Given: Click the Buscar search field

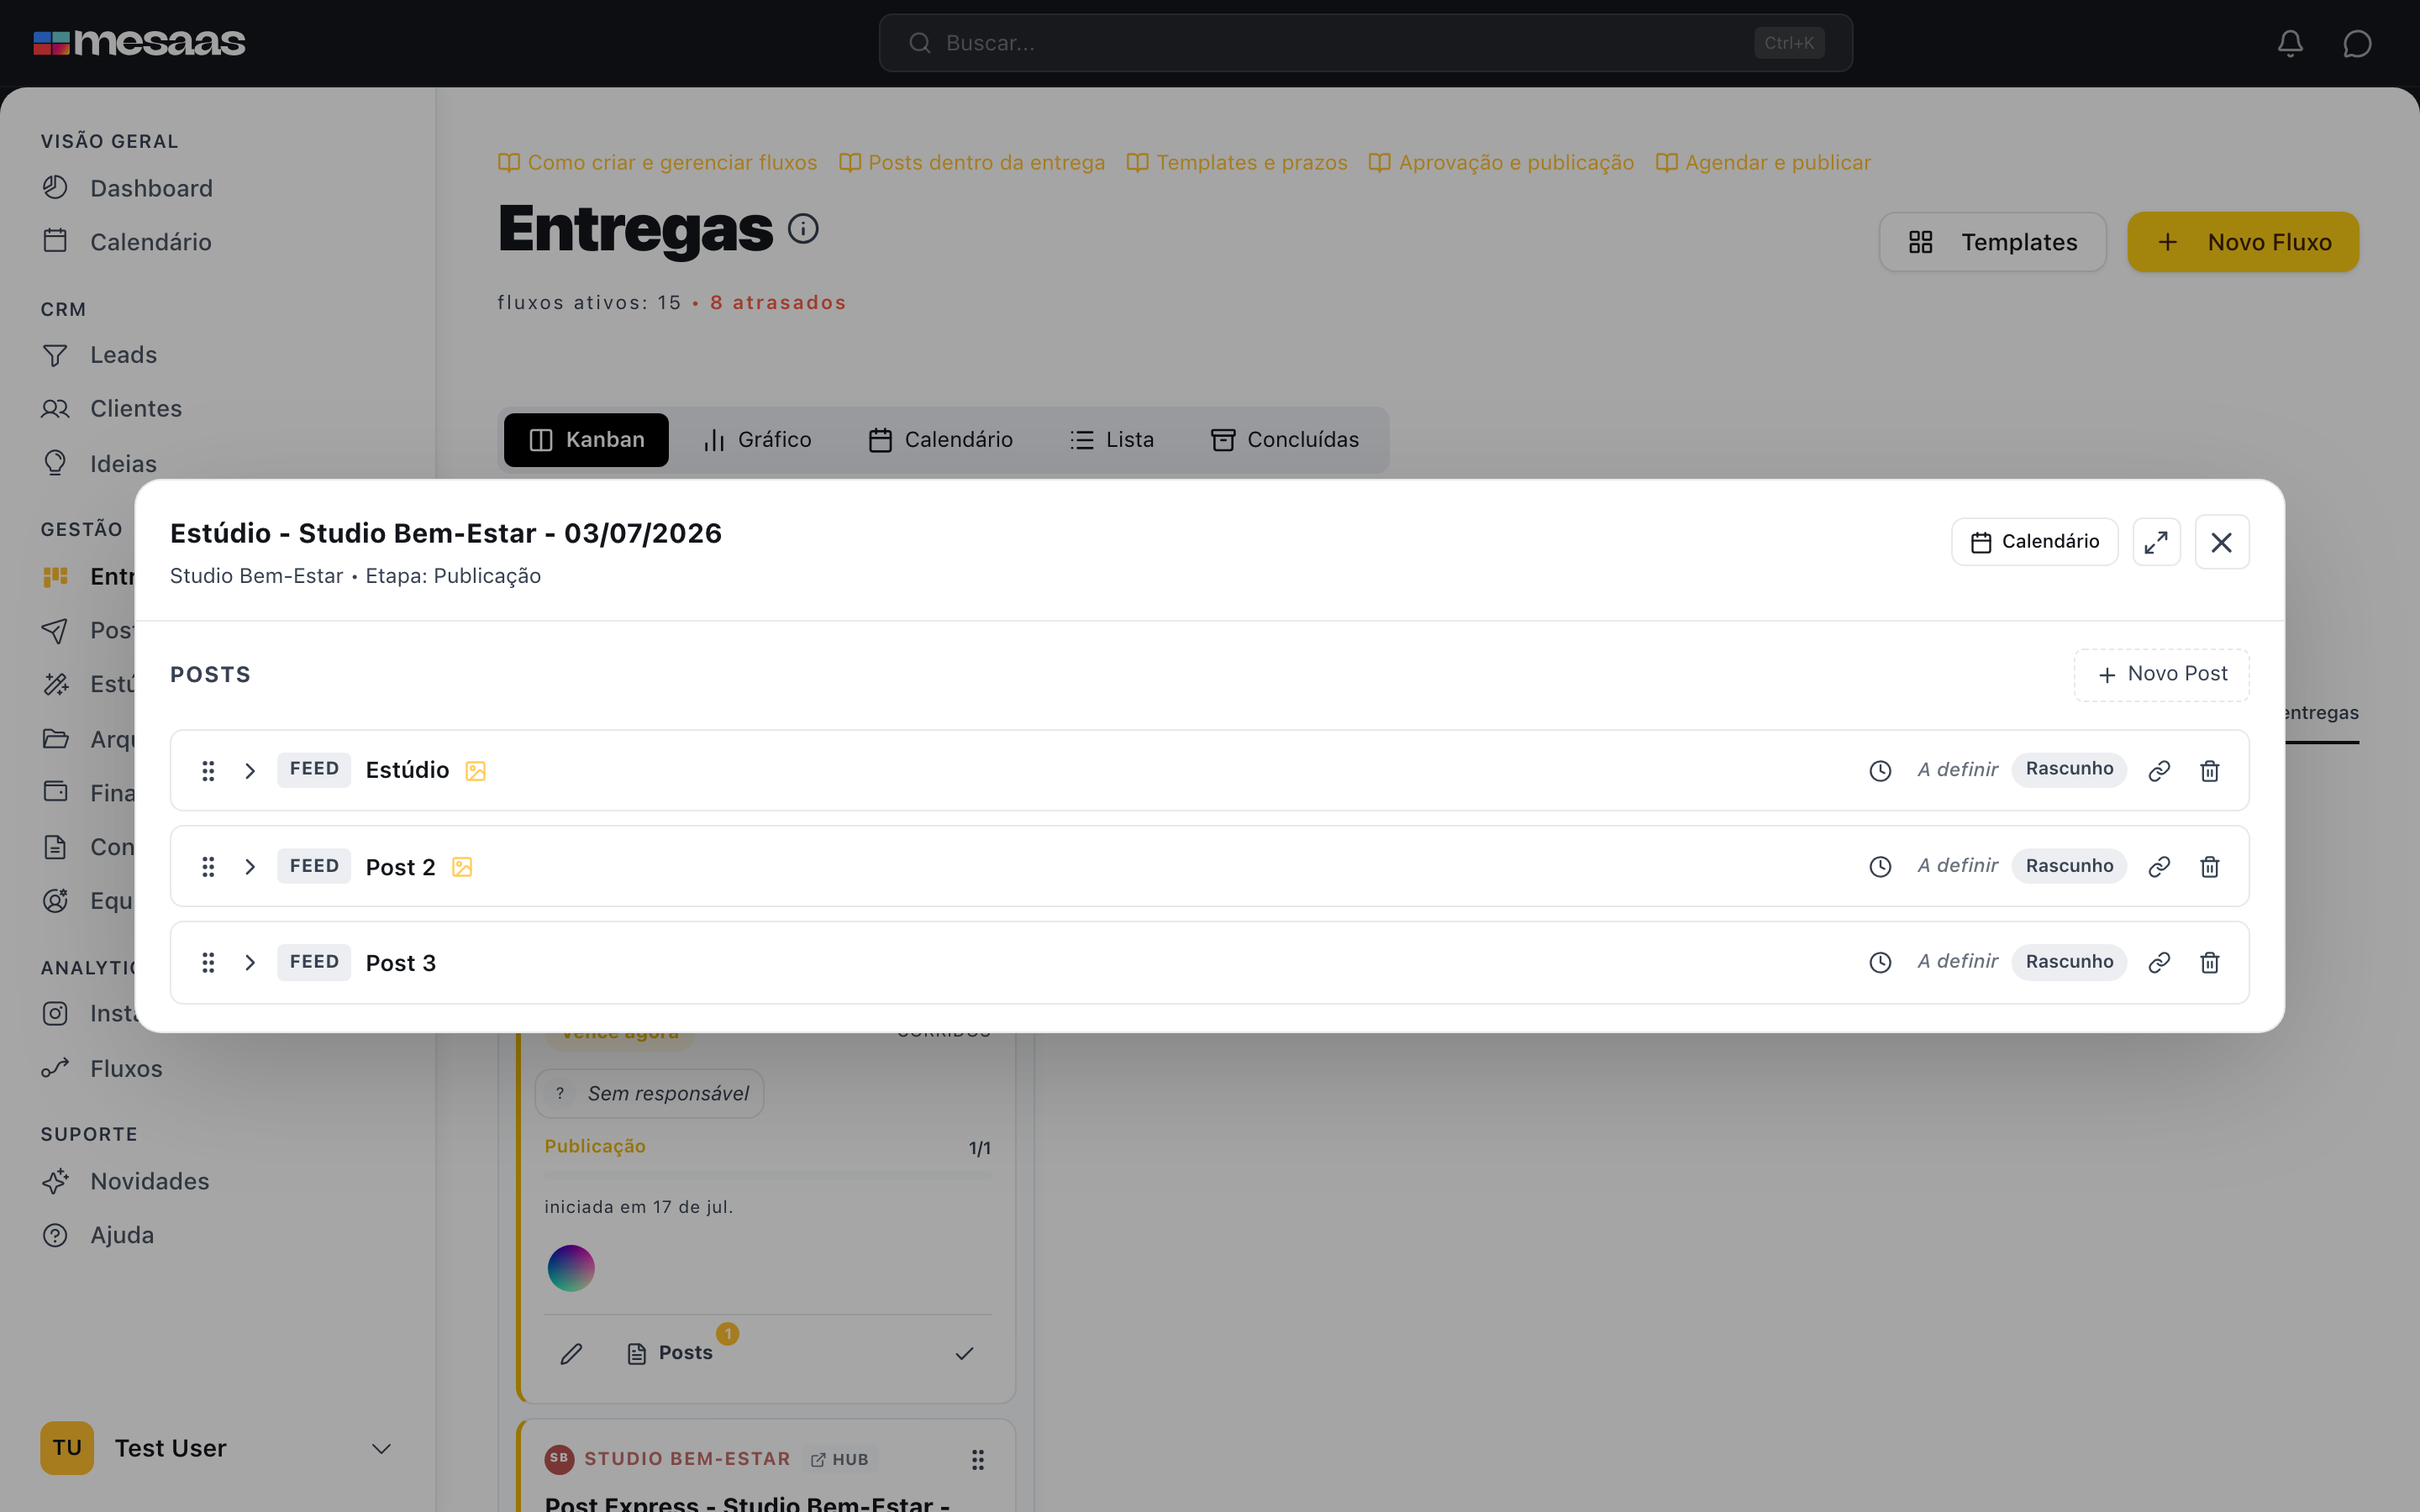Looking at the screenshot, I should 1365,43.
